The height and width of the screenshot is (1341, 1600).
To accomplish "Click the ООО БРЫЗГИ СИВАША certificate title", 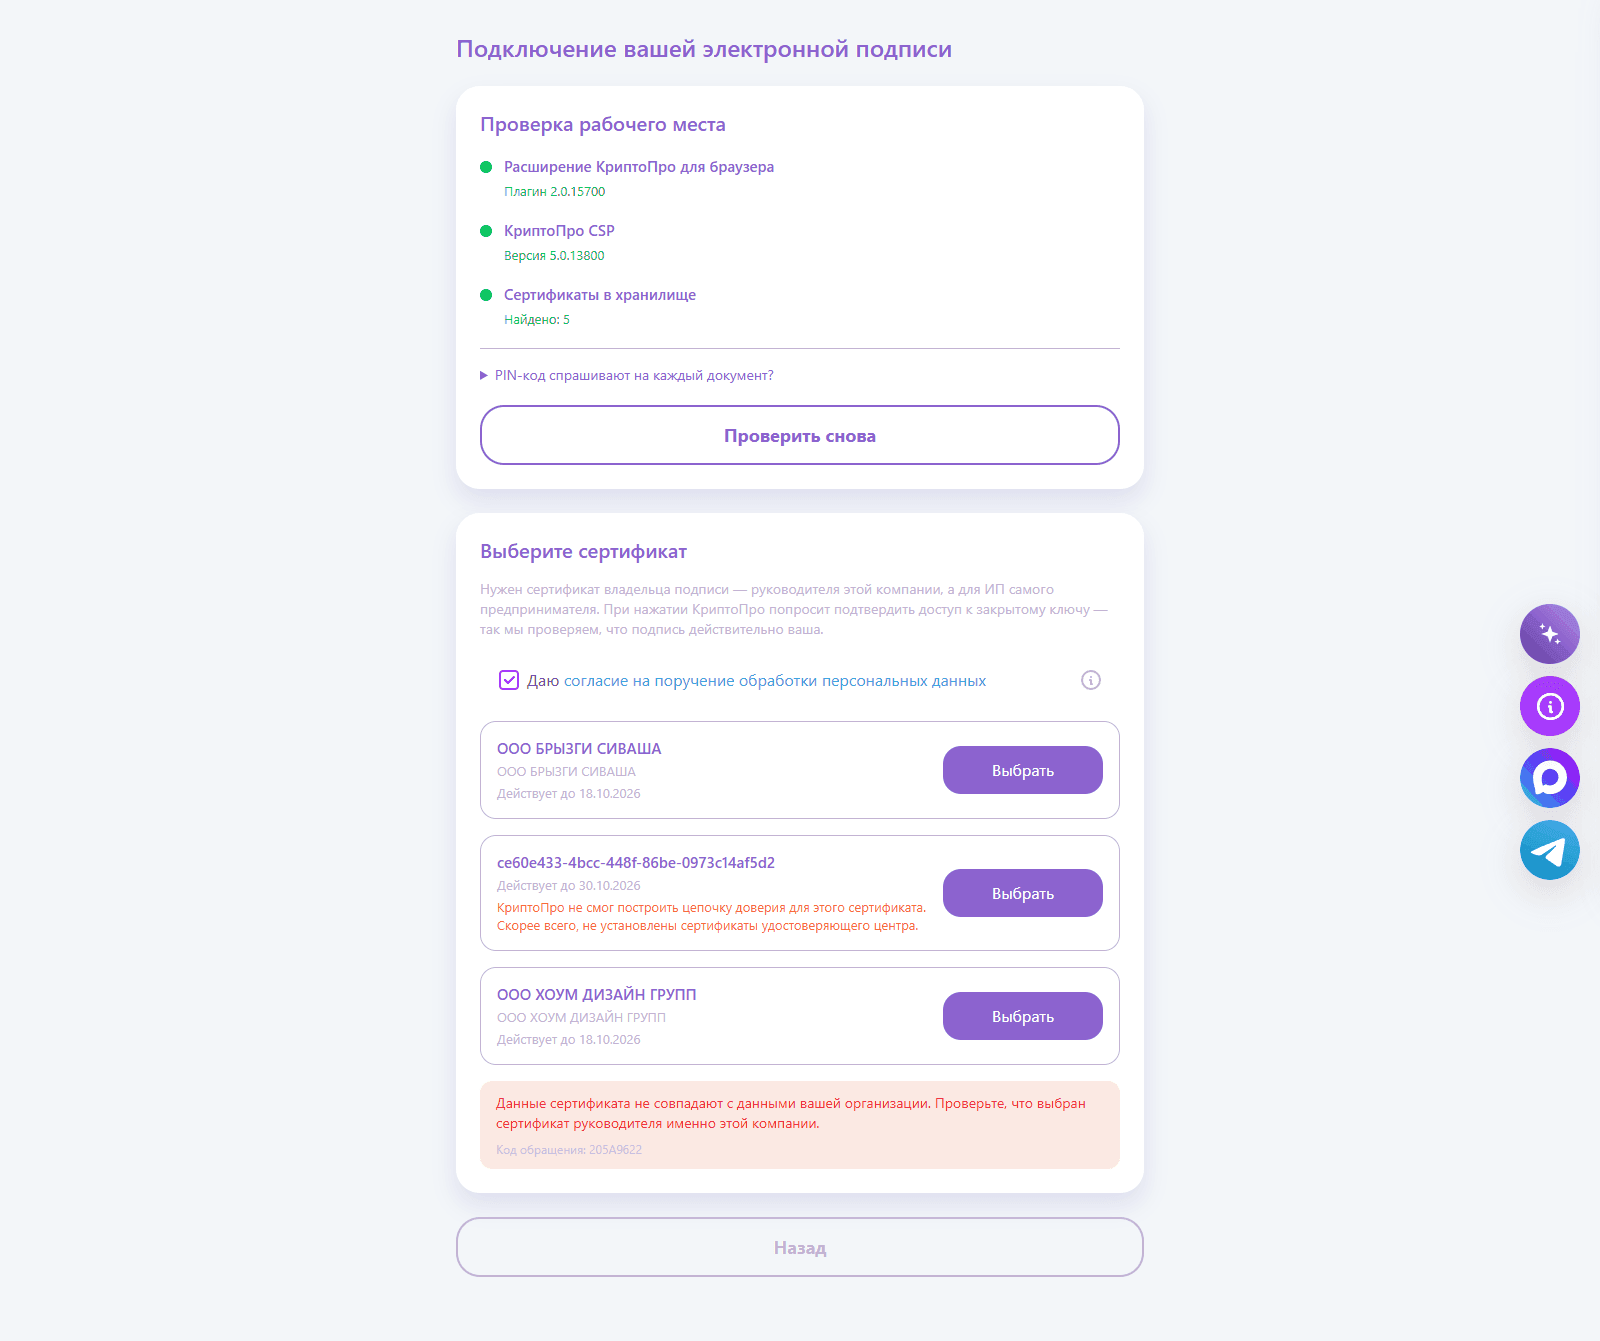I will tap(579, 749).
